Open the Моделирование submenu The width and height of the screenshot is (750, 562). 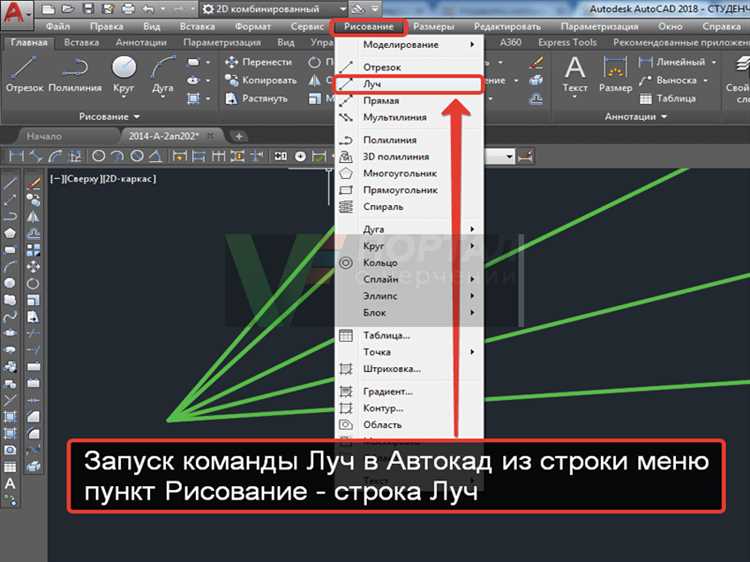(x=409, y=45)
